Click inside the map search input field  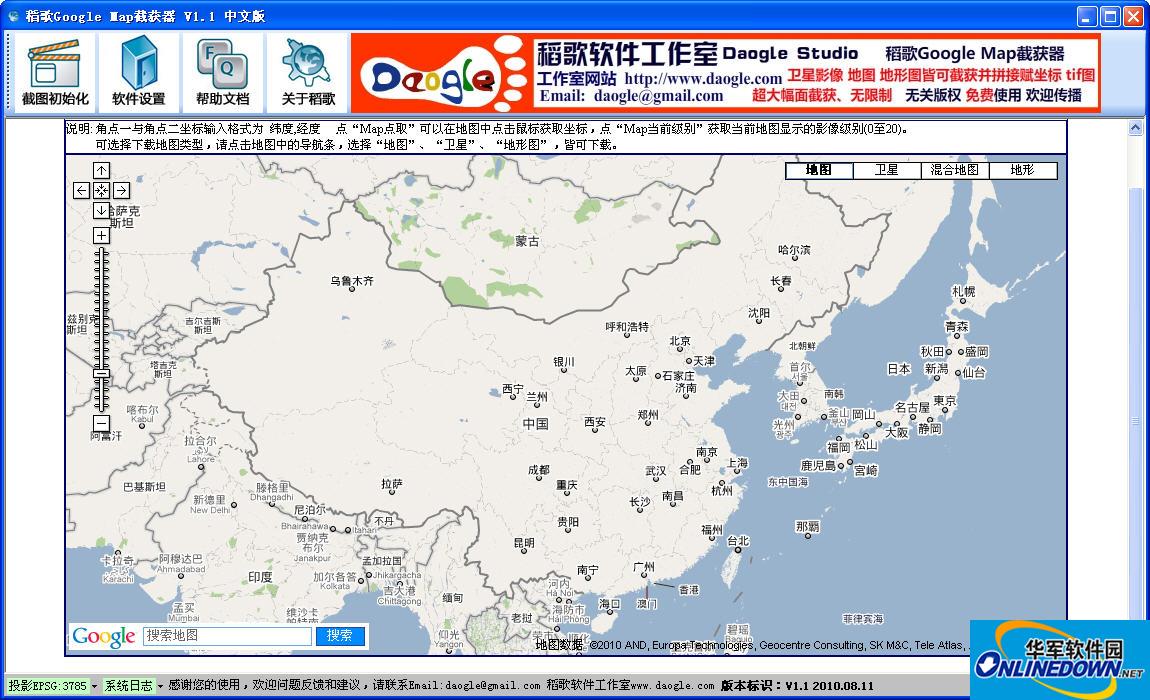point(225,636)
